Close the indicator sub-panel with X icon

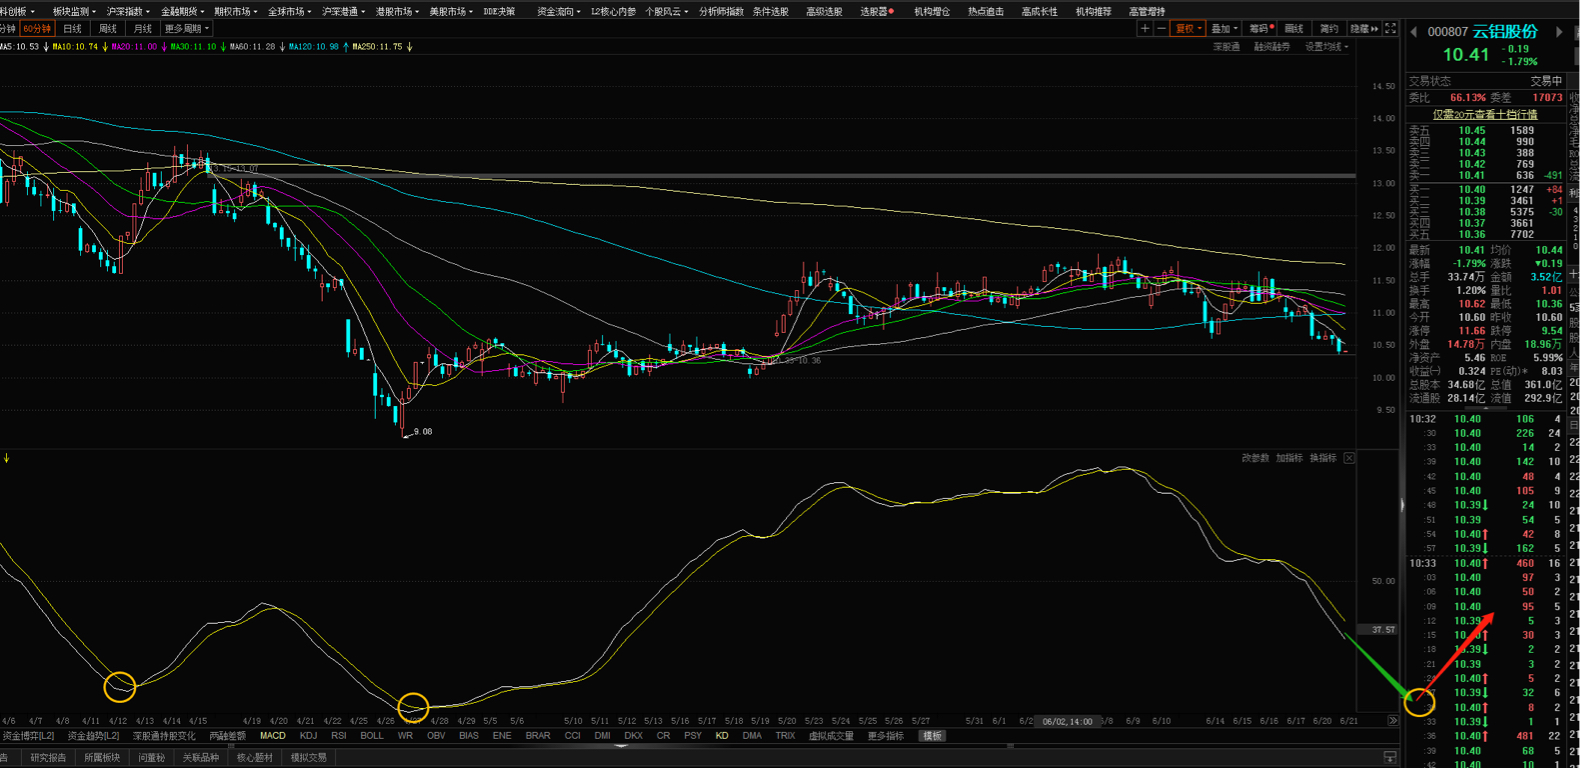[1349, 458]
